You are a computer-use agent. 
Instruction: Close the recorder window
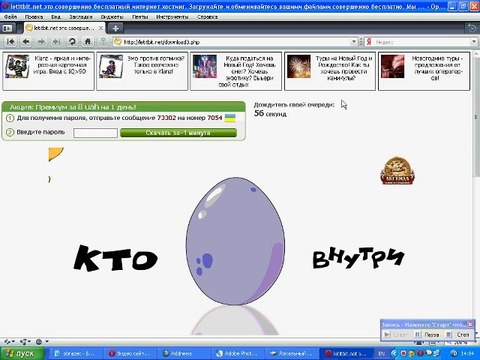470,324
